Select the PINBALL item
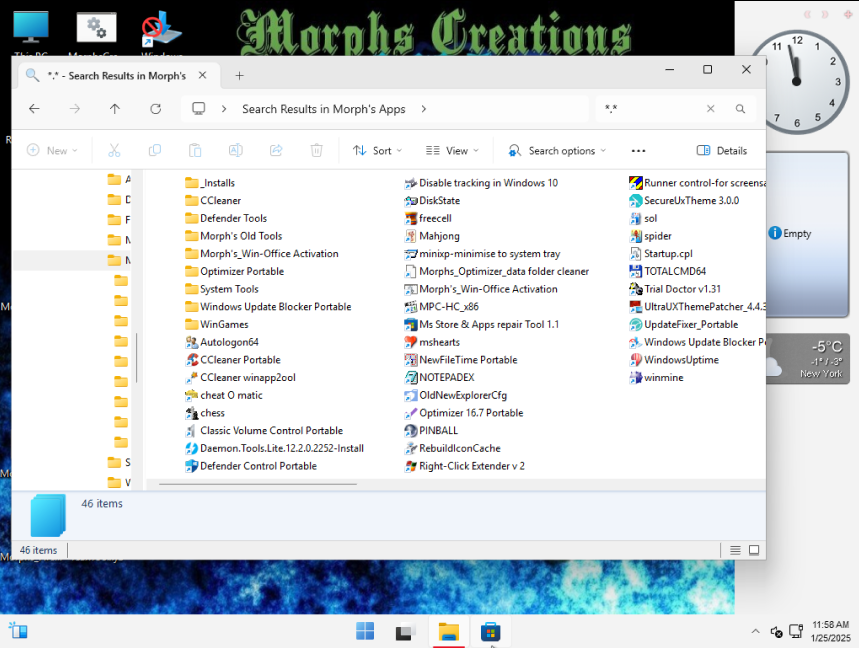 431,431
